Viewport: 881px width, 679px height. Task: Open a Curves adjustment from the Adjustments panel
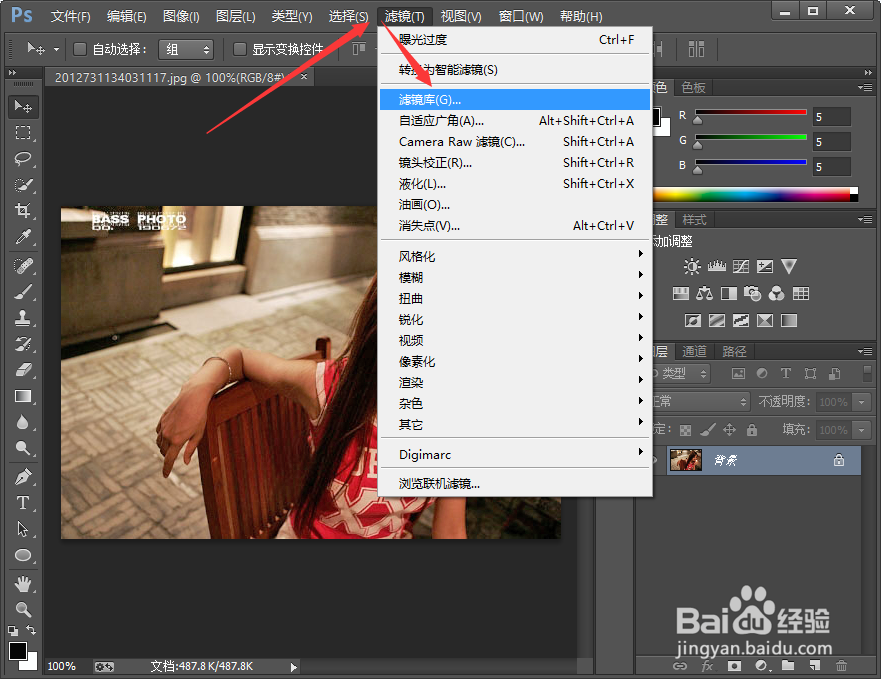[x=740, y=266]
